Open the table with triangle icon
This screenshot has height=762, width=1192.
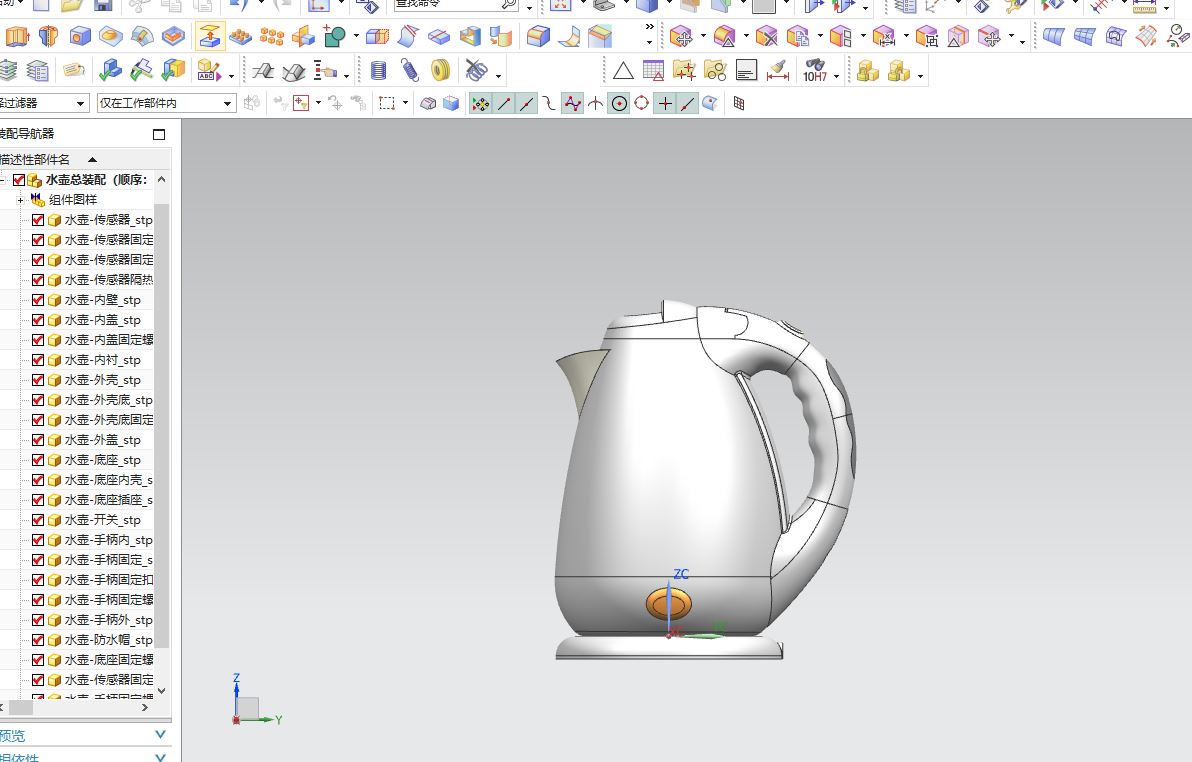click(x=653, y=71)
